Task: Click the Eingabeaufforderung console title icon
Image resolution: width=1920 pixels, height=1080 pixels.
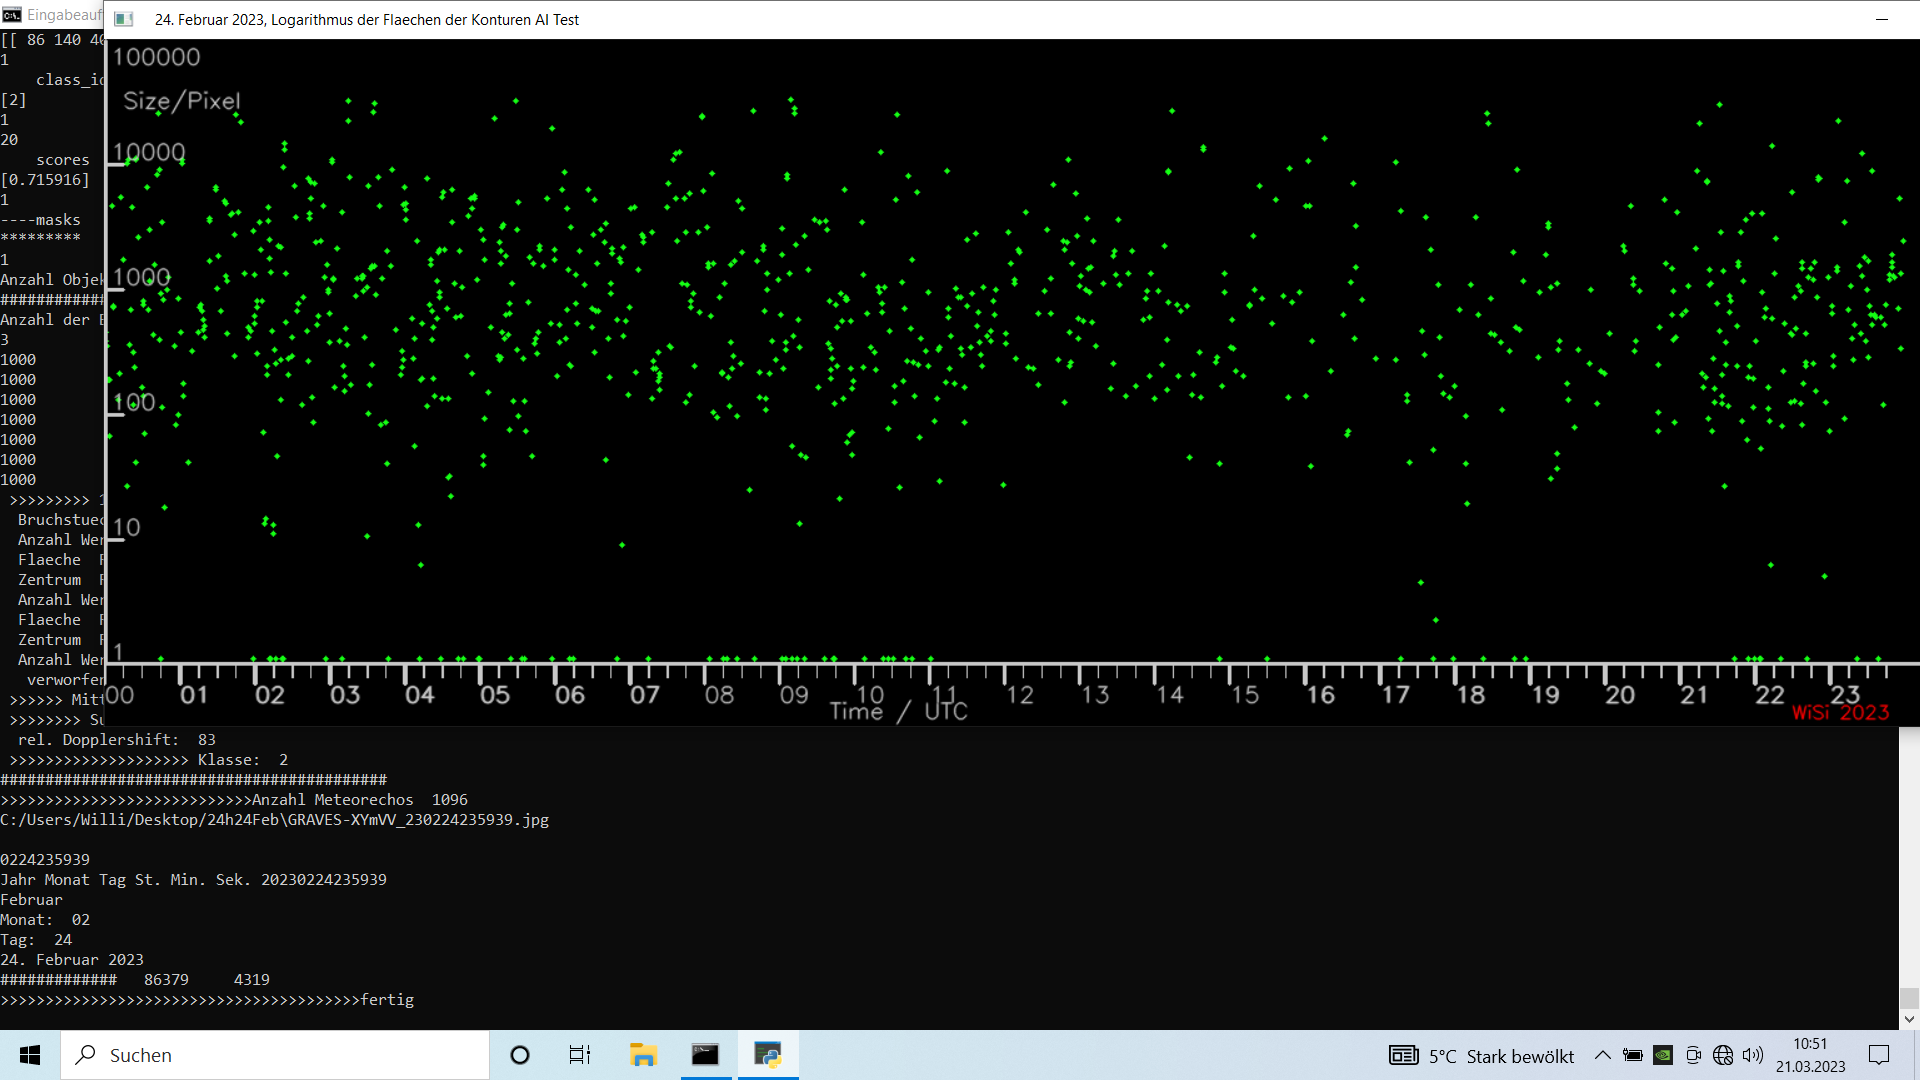Action: click(x=11, y=14)
